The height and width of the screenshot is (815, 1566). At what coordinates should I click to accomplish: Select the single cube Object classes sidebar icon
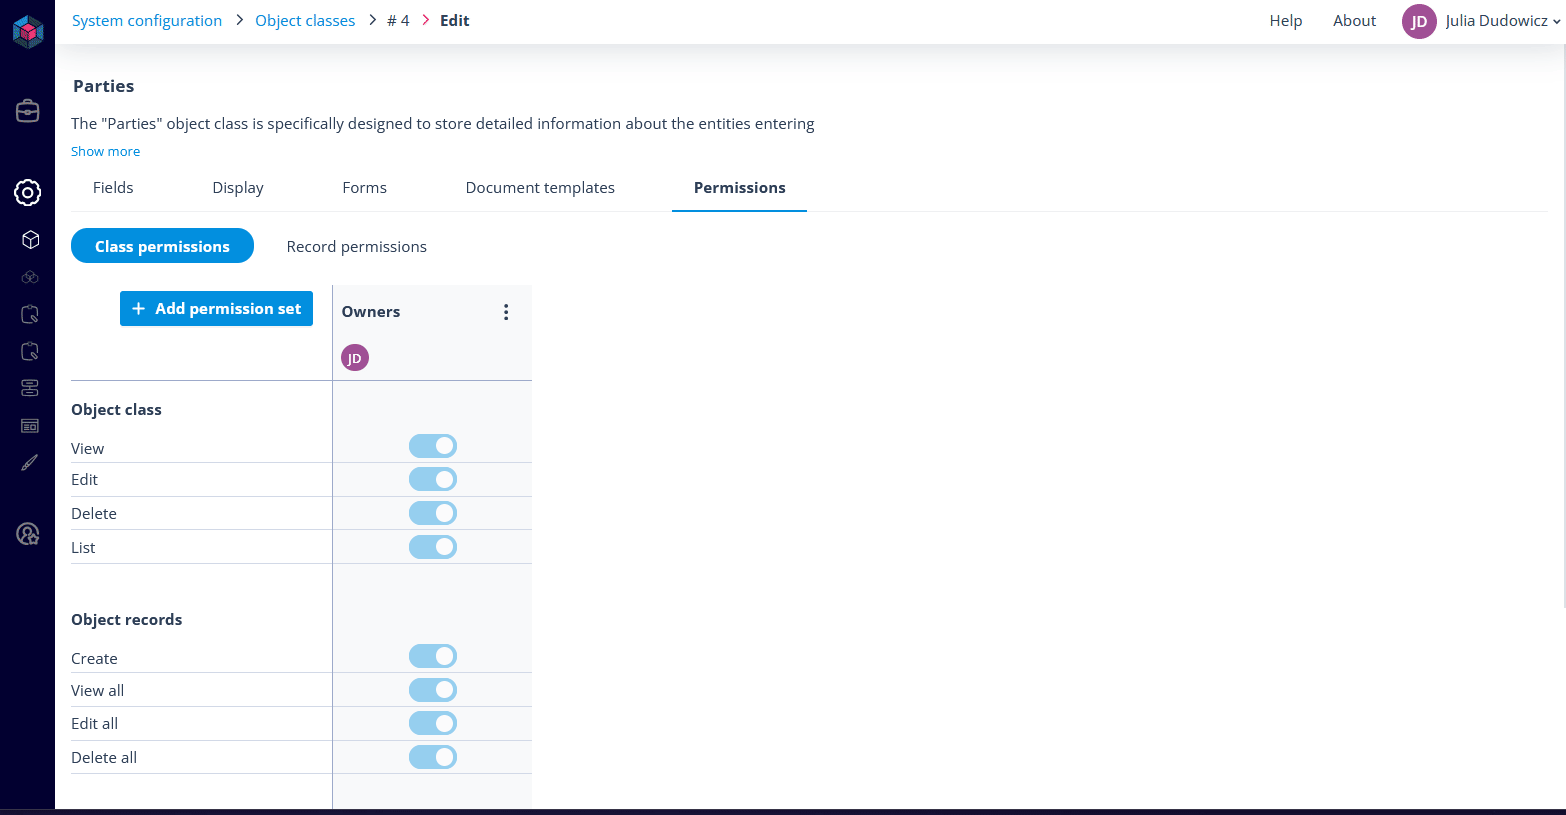(x=30, y=240)
